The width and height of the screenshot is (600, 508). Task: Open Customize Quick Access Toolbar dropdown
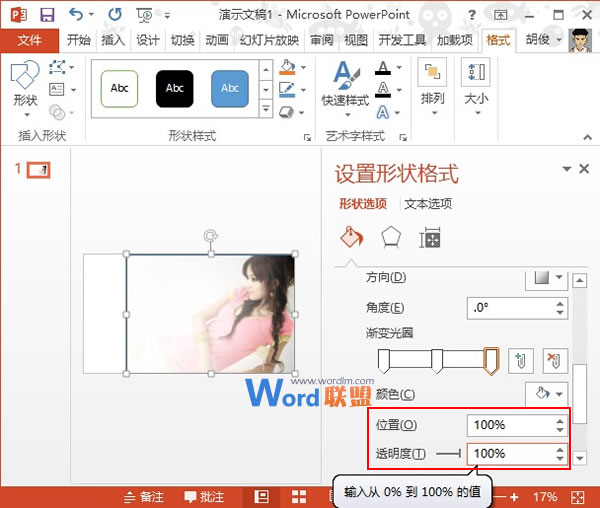pos(167,16)
